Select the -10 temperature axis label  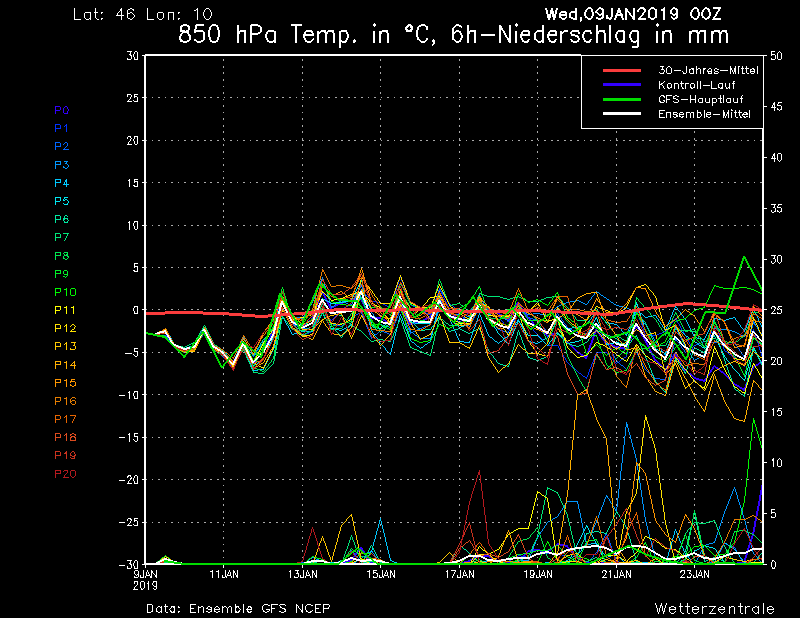click(129, 395)
